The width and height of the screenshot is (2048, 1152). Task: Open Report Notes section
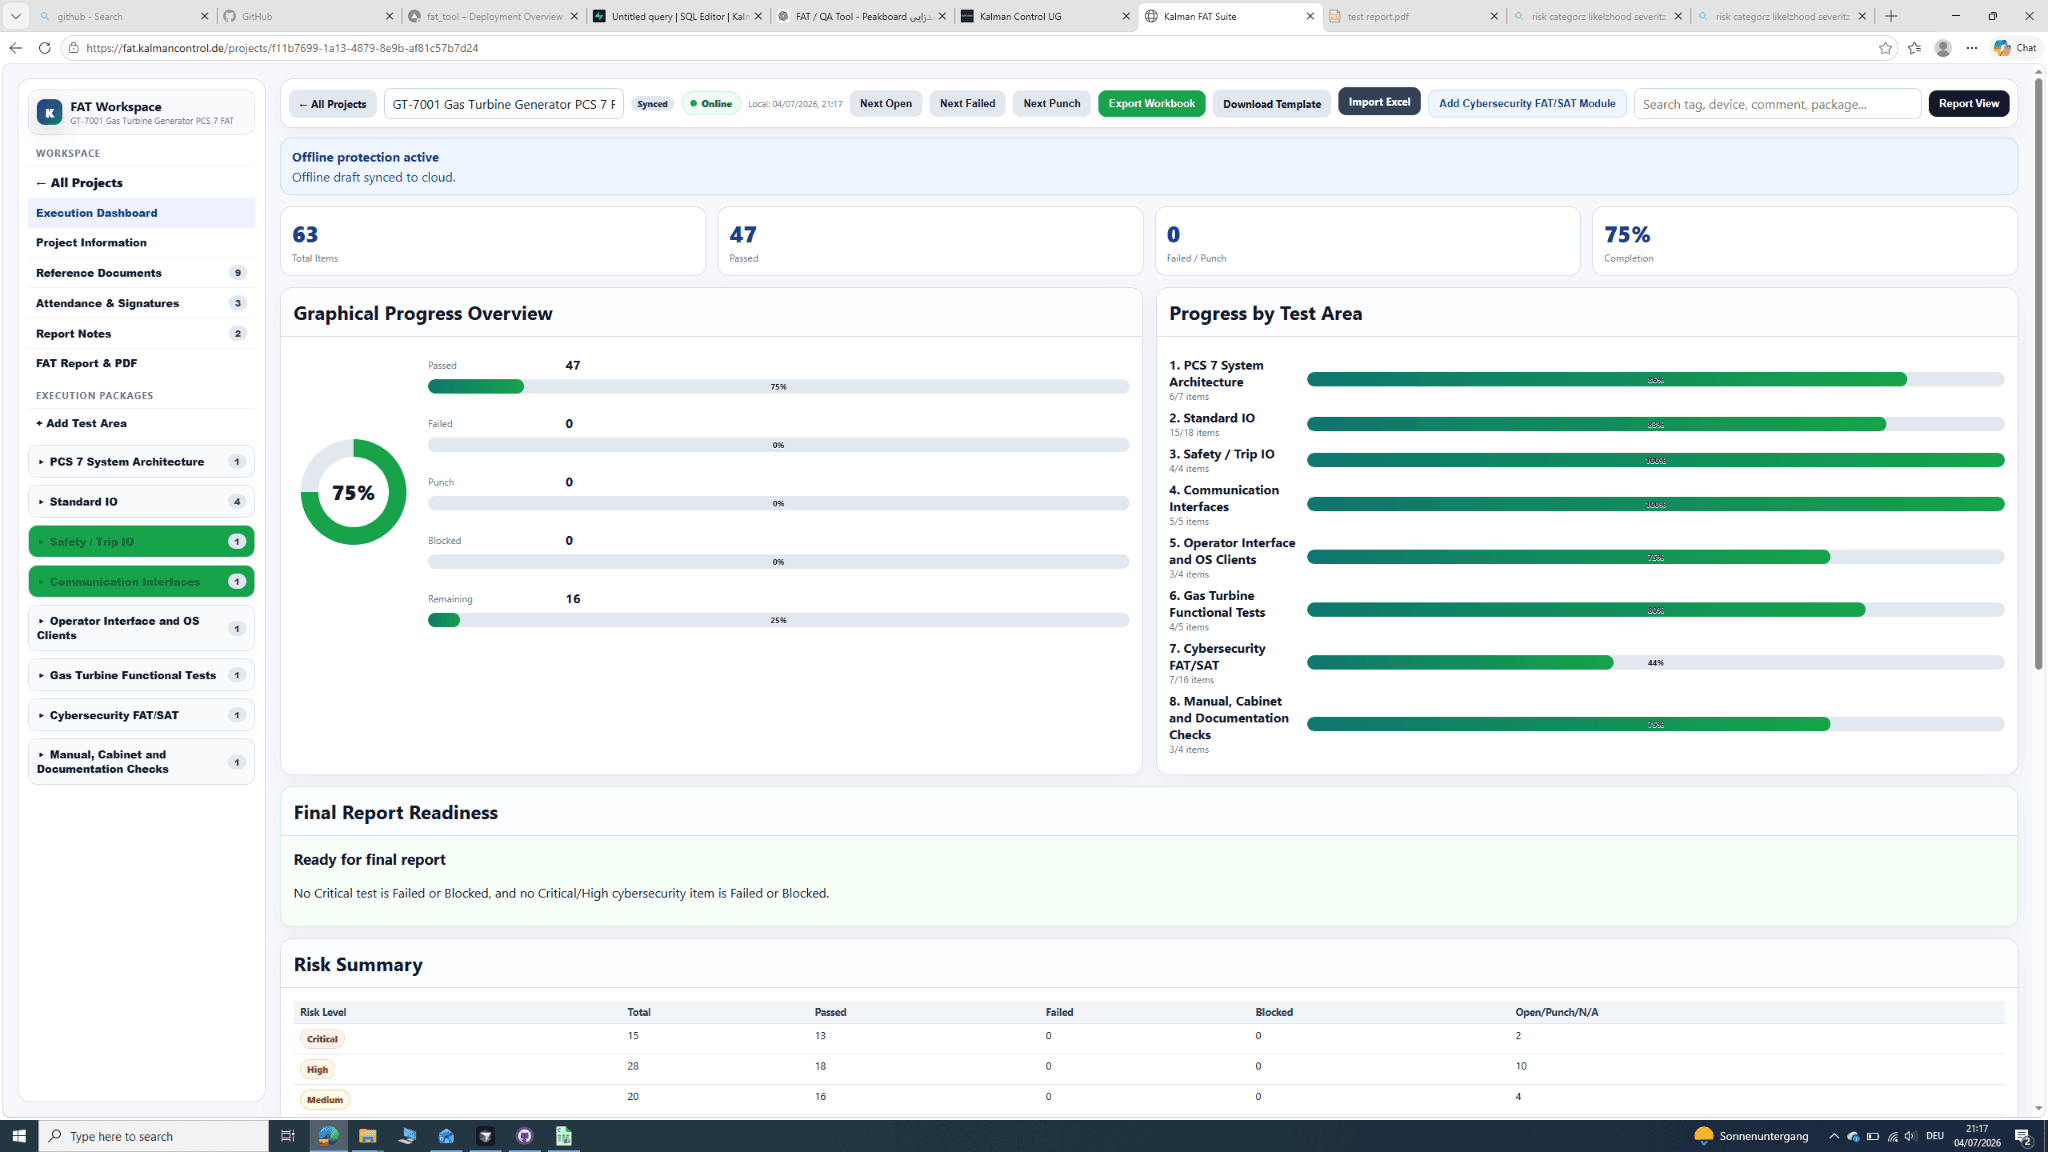click(141, 334)
